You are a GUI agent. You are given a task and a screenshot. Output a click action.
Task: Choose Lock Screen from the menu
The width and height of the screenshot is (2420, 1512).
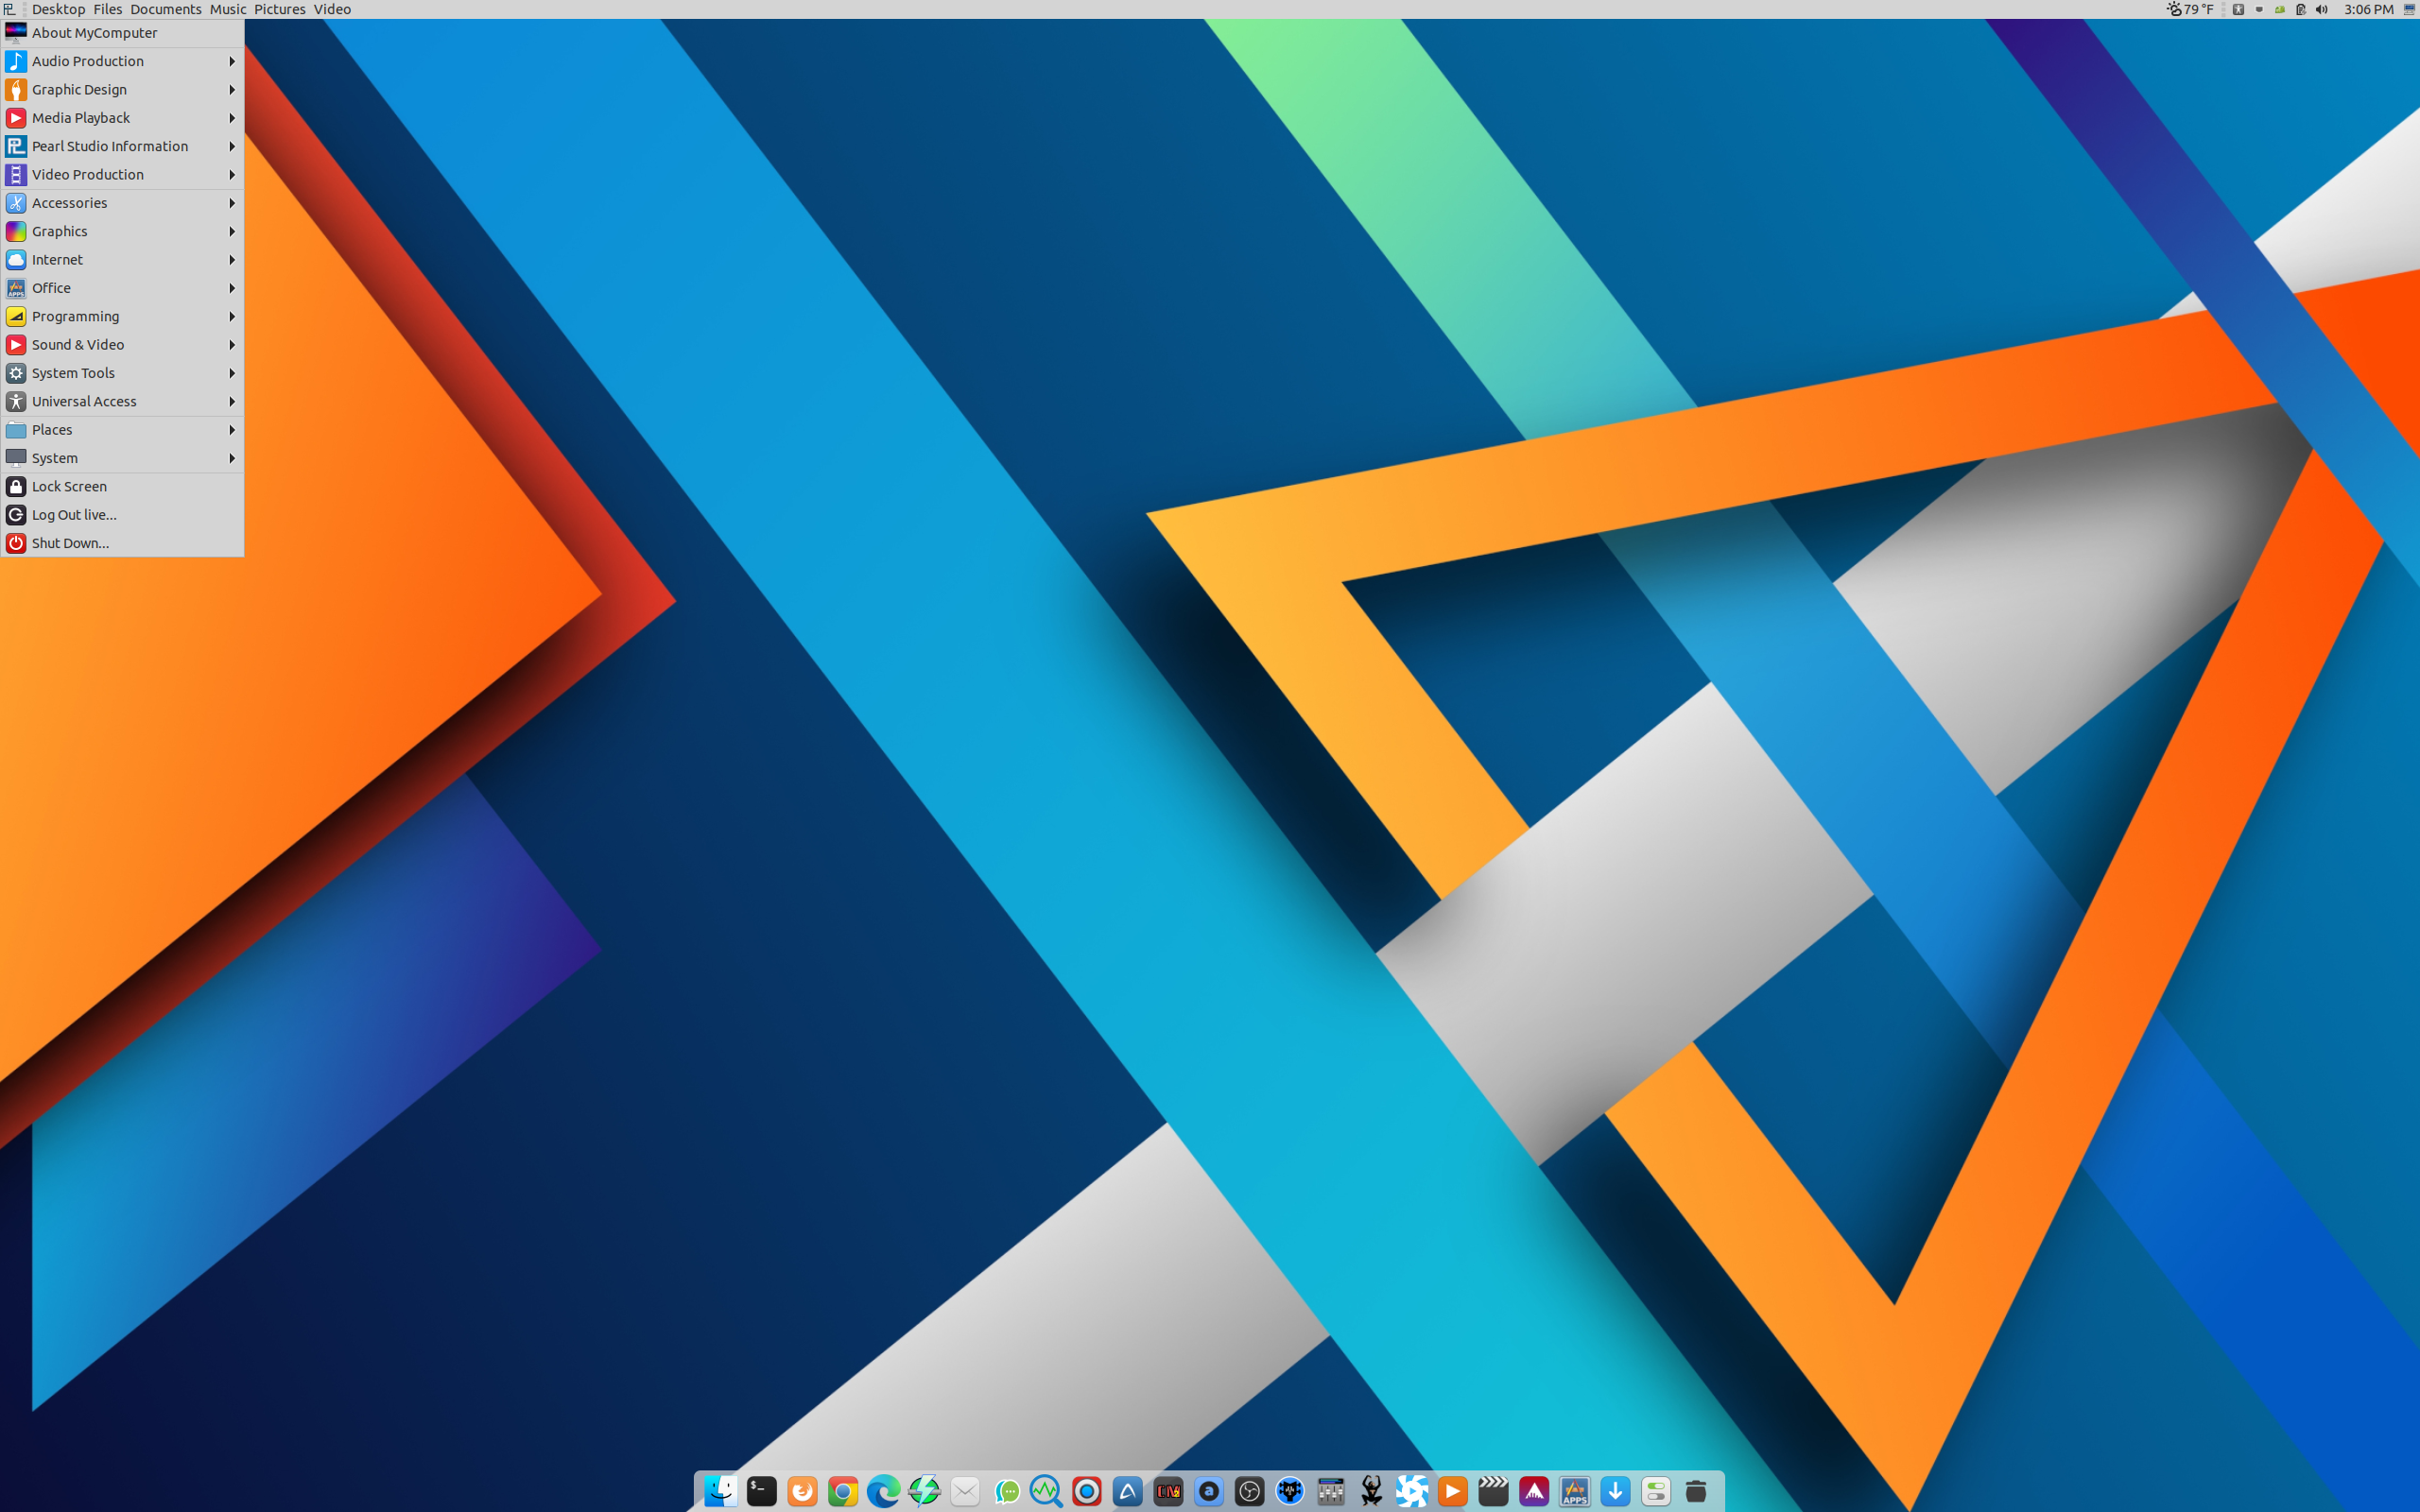tap(122, 486)
